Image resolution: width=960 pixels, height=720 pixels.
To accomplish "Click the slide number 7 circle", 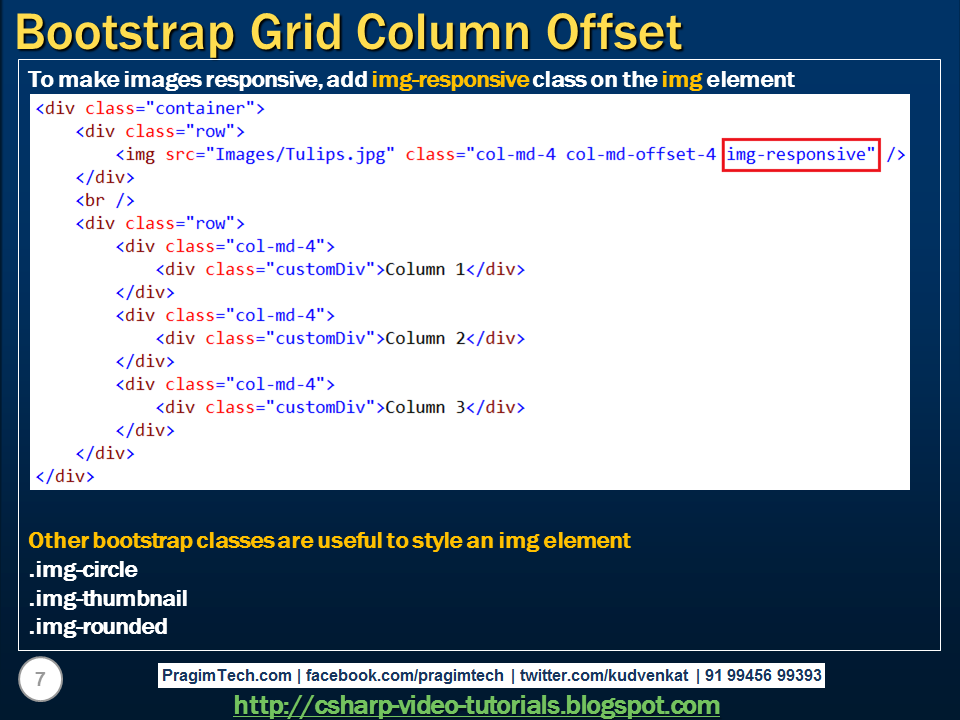I will click(40, 679).
